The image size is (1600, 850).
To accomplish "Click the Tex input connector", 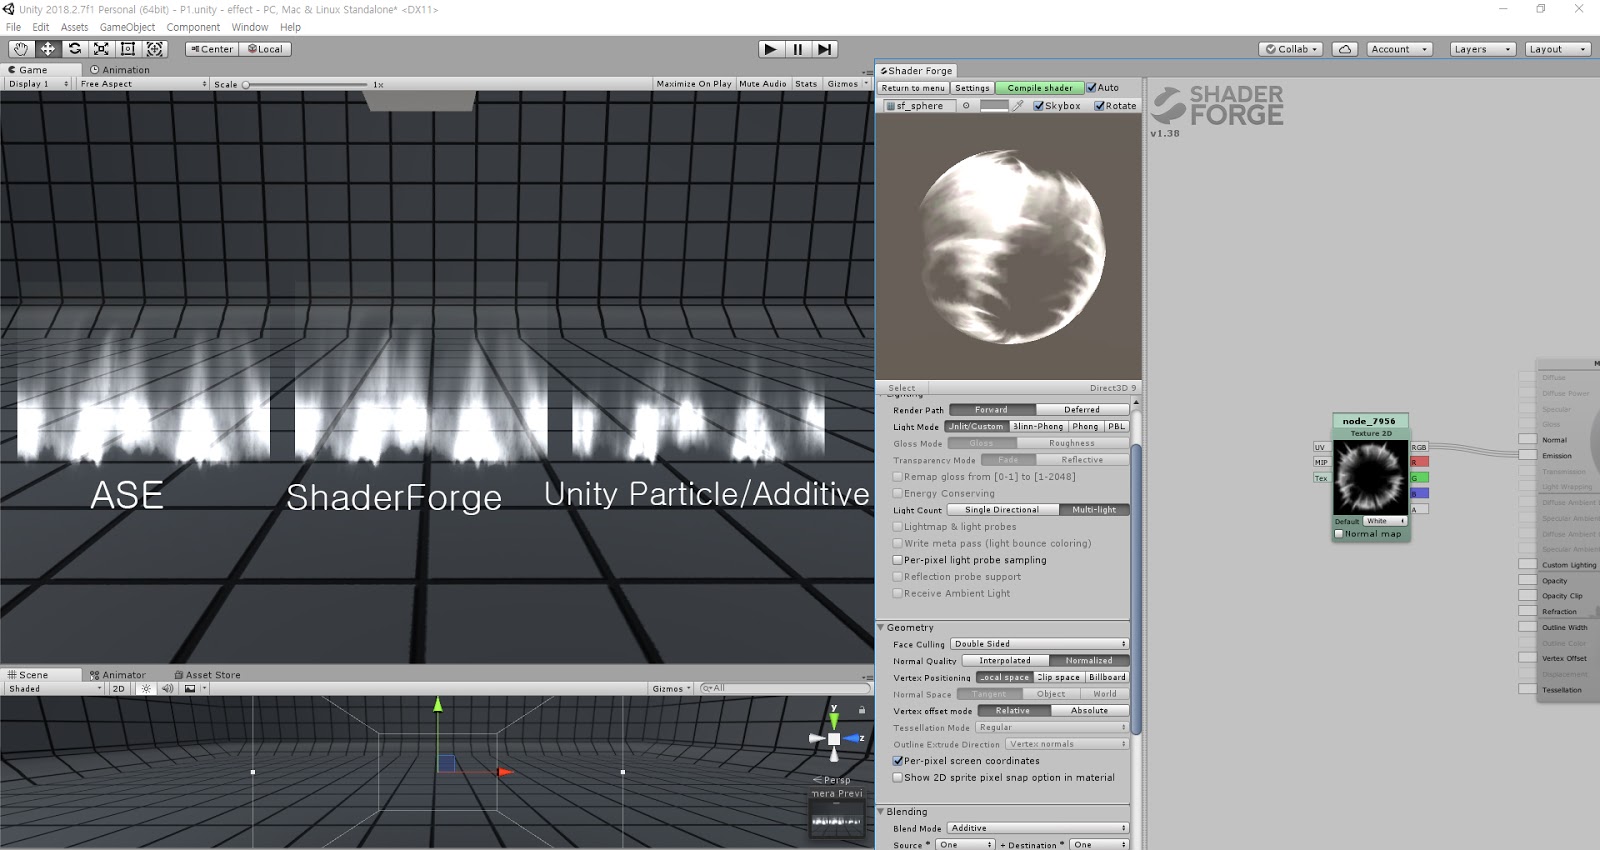I will pos(1320,478).
